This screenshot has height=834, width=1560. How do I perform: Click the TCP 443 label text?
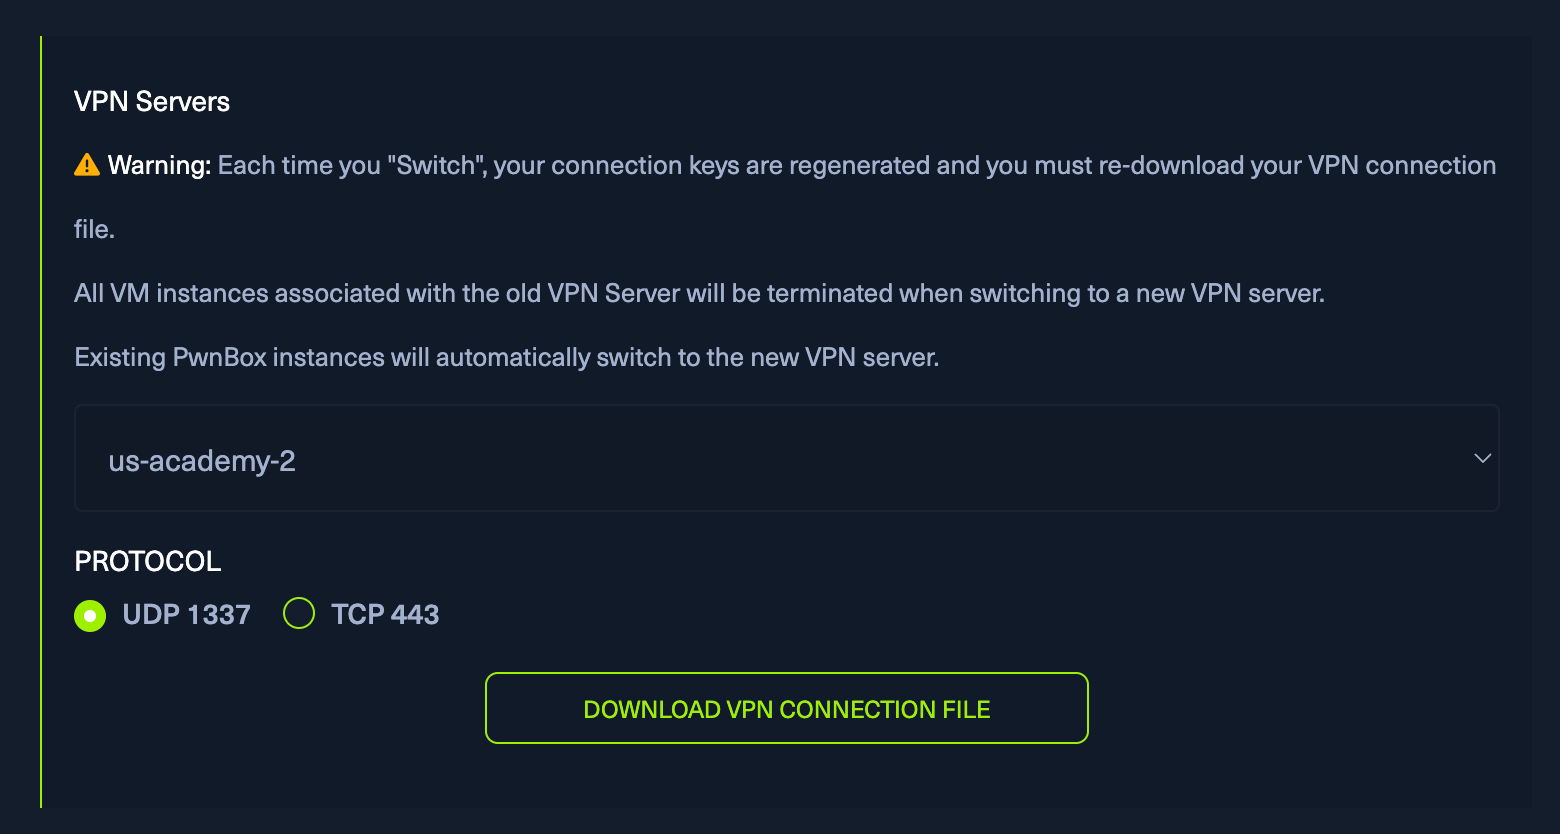click(x=385, y=613)
